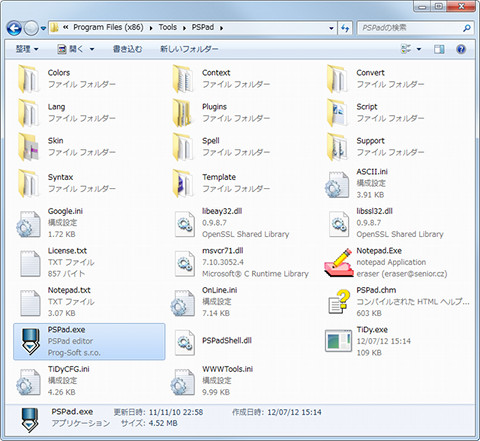480x441 pixels.
Task: Open the 開く toolbar dropdown arrow
Action: (x=92, y=49)
